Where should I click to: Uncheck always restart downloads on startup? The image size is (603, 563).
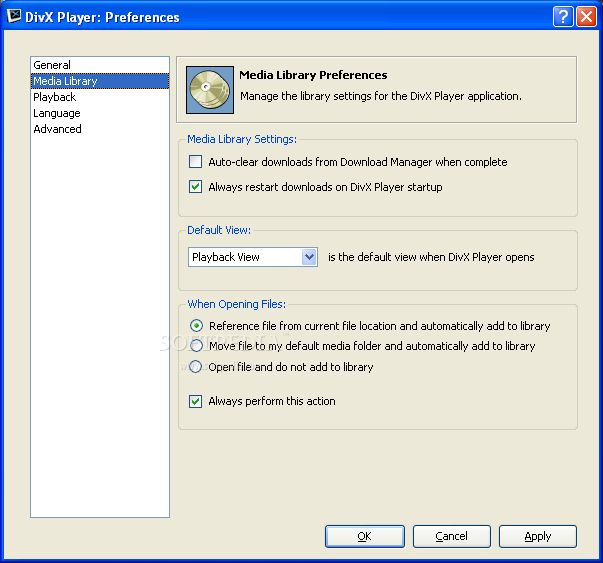(195, 187)
